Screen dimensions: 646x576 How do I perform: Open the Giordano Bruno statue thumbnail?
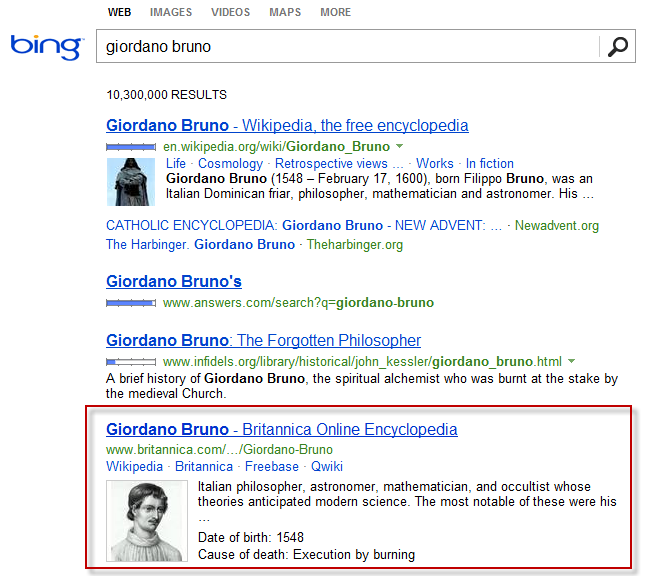(131, 182)
